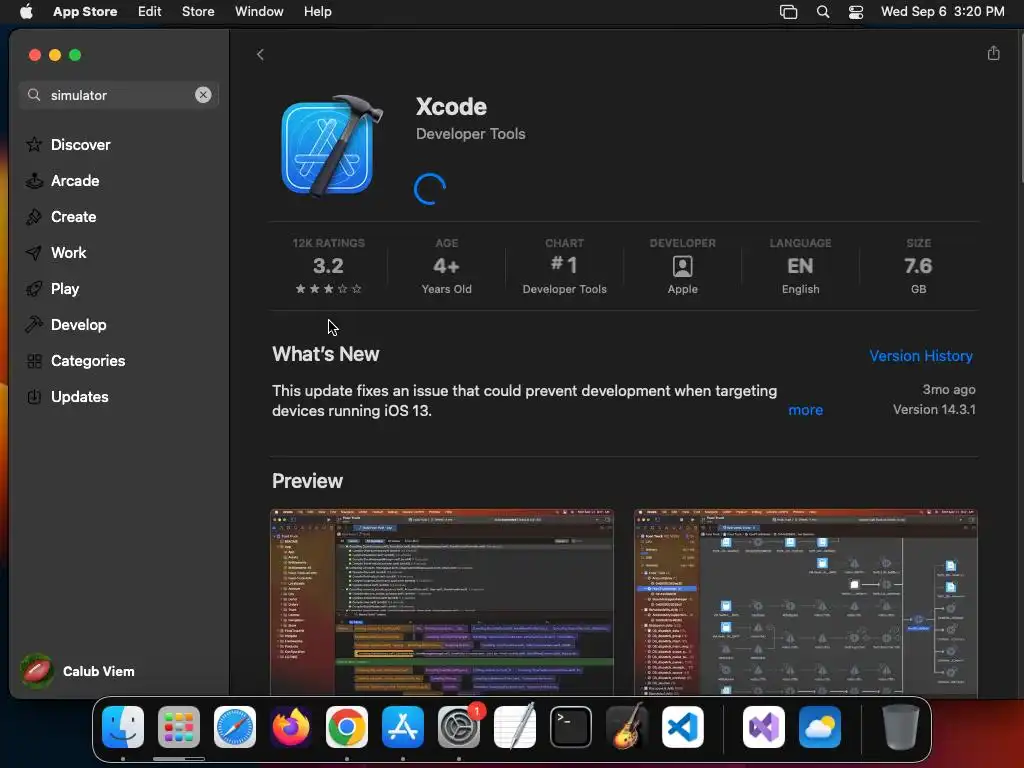Viewport: 1024px width, 768px height.
Task: Open the App Store menu
Action: click(x=85, y=12)
